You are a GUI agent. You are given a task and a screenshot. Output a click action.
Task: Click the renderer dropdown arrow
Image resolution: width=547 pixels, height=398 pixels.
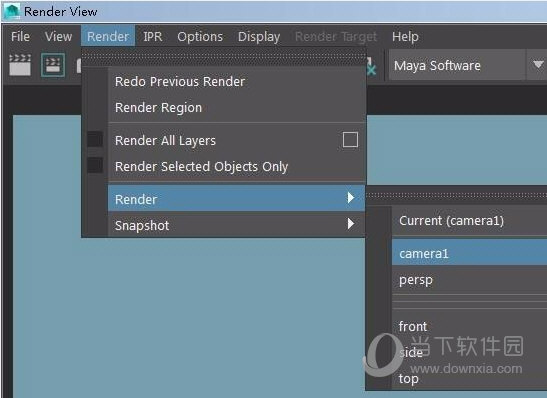point(538,65)
